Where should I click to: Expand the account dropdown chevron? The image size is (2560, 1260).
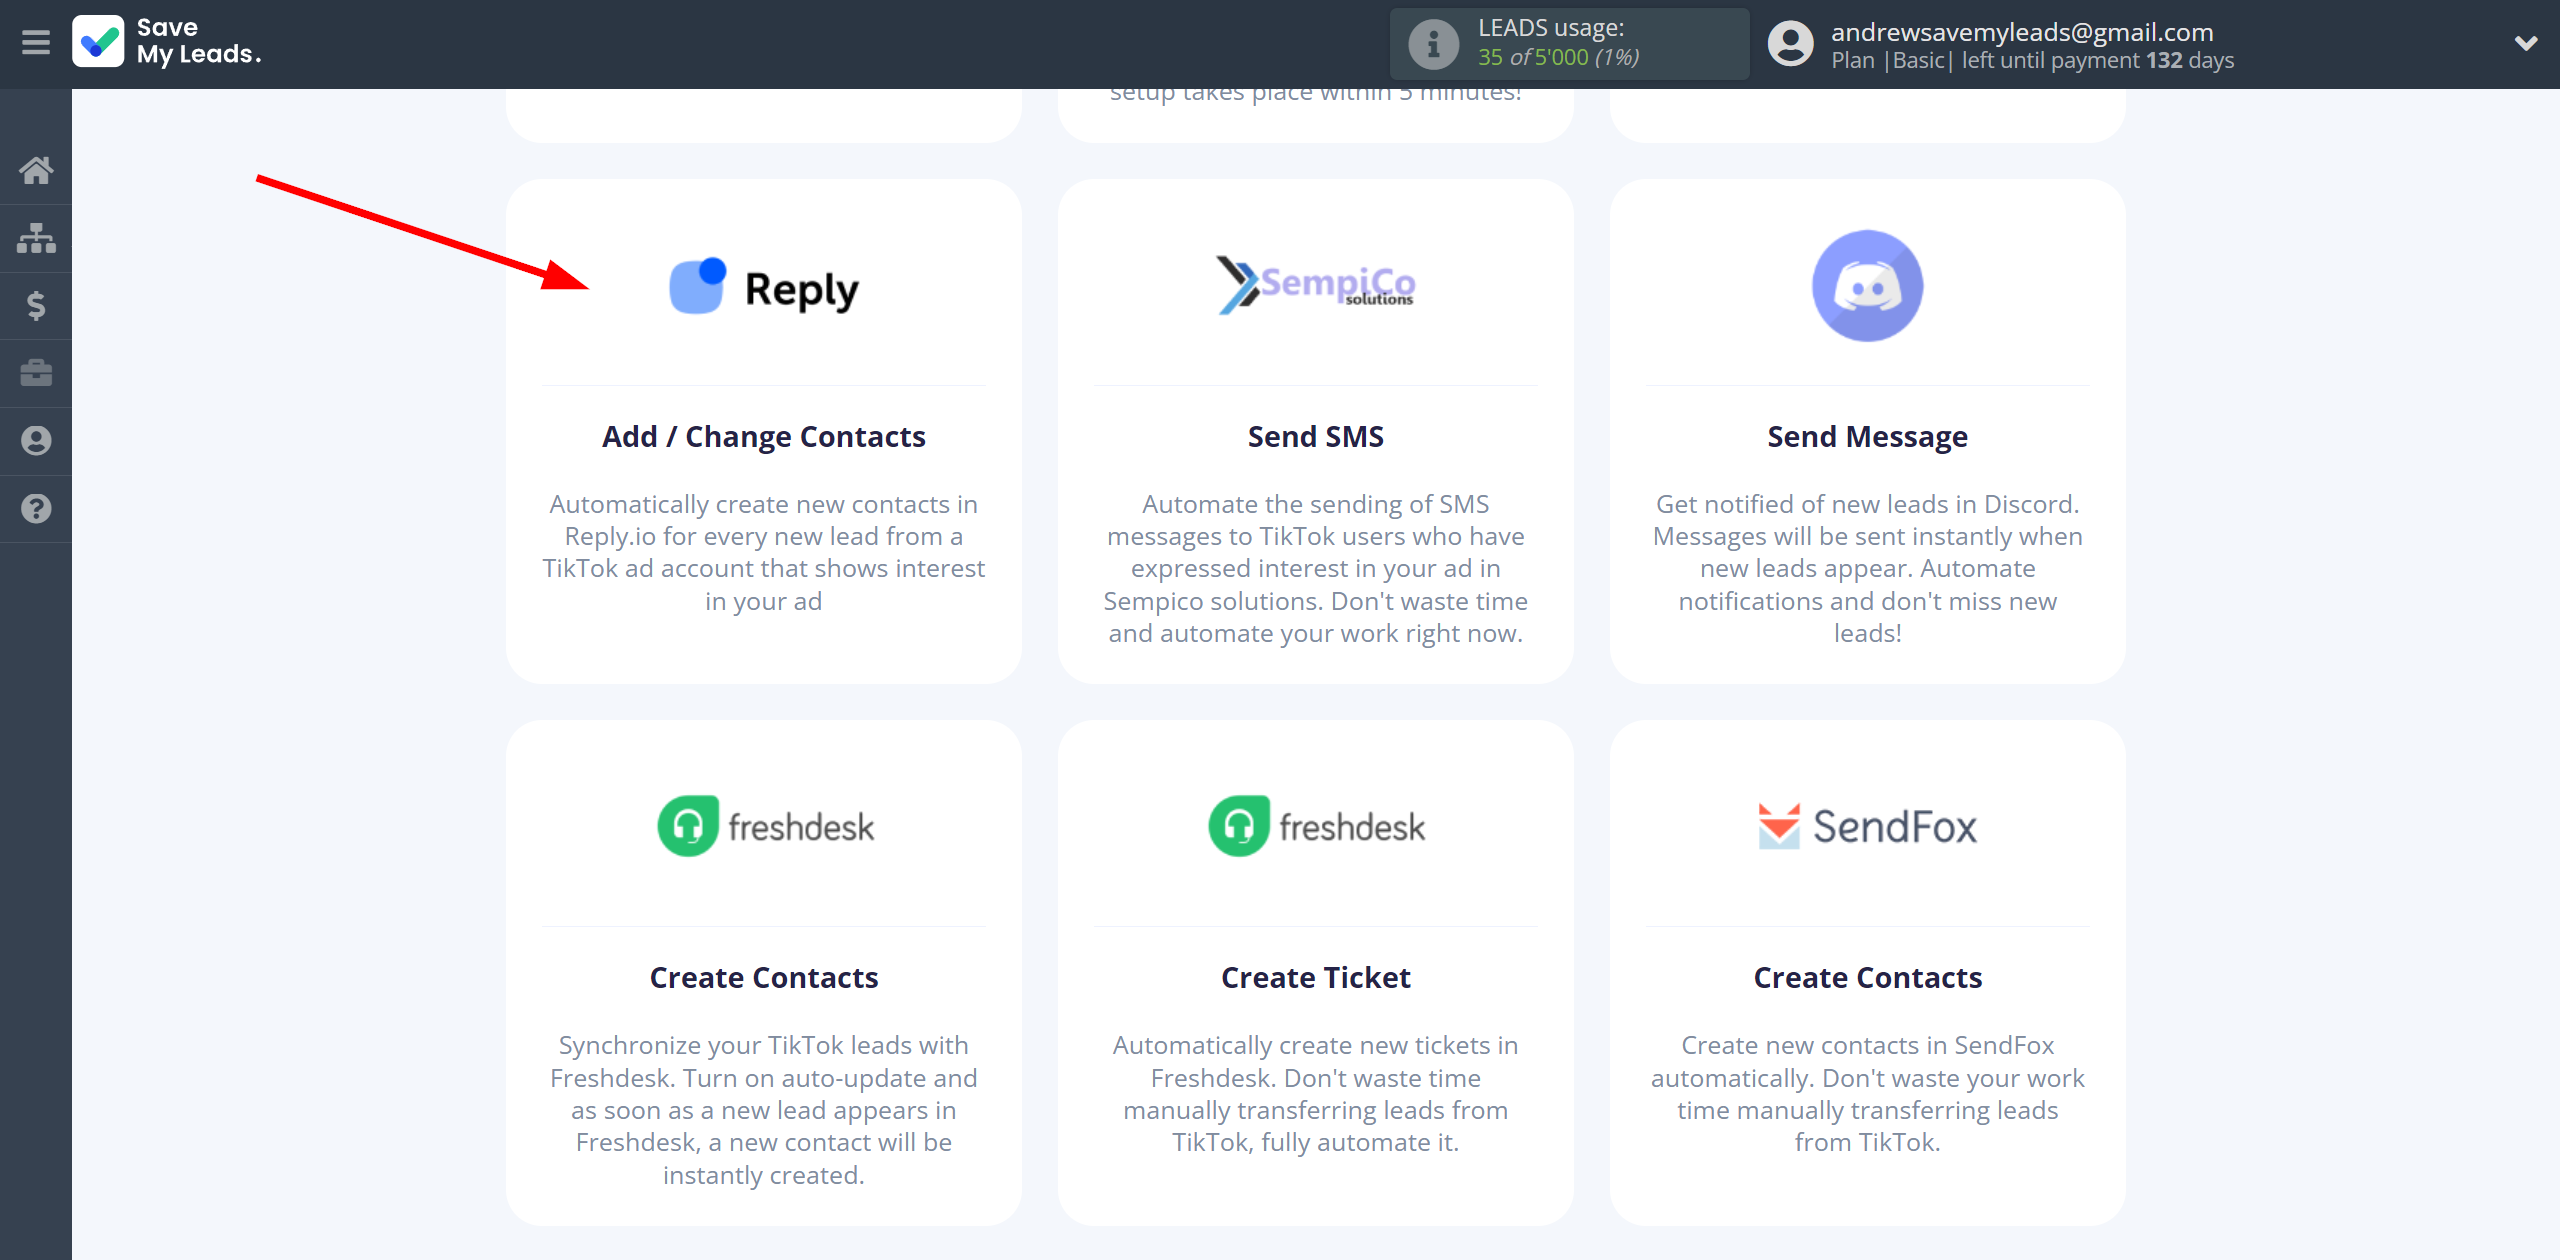[2526, 43]
